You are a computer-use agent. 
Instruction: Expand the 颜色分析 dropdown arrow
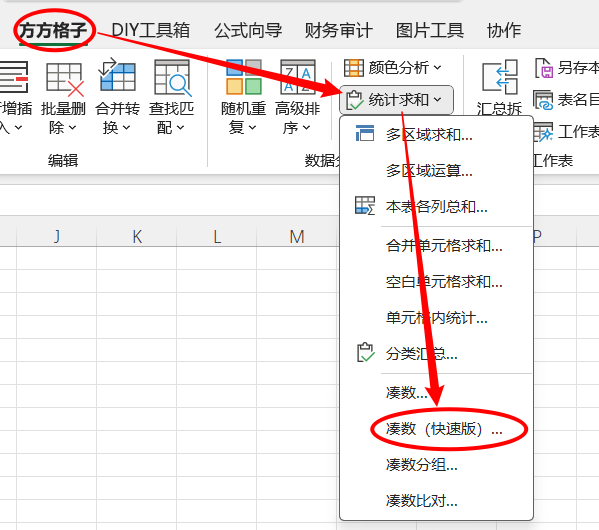[438, 68]
